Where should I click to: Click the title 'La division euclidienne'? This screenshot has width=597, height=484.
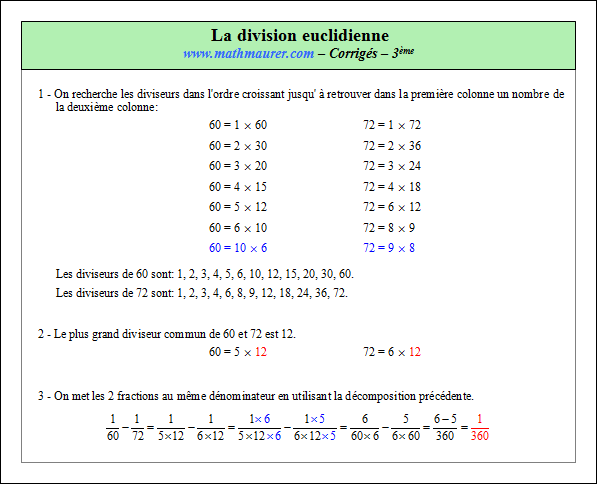(x=300, y=35)
